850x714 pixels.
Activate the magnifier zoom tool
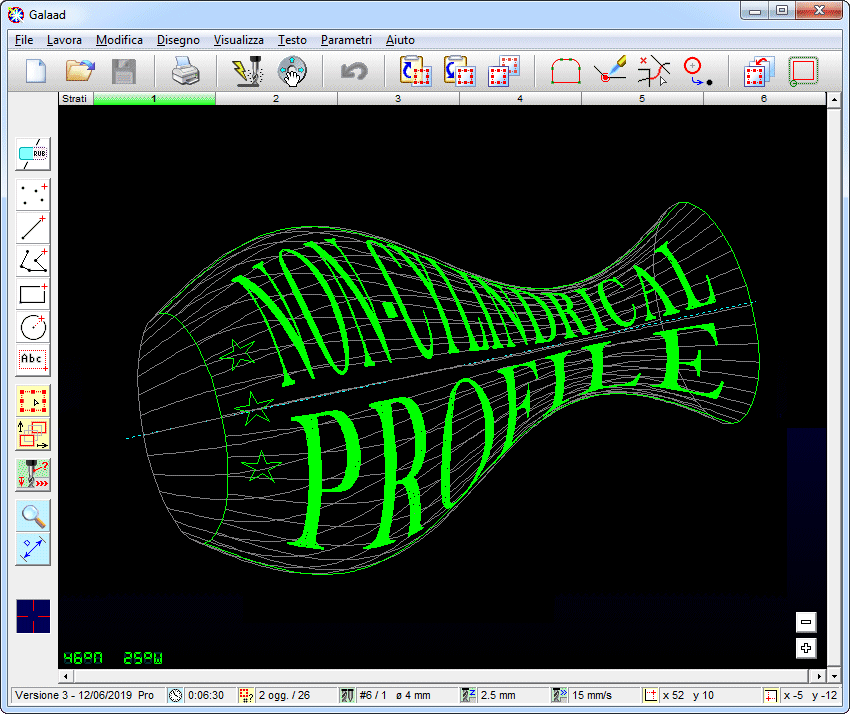tap(33, 515)
